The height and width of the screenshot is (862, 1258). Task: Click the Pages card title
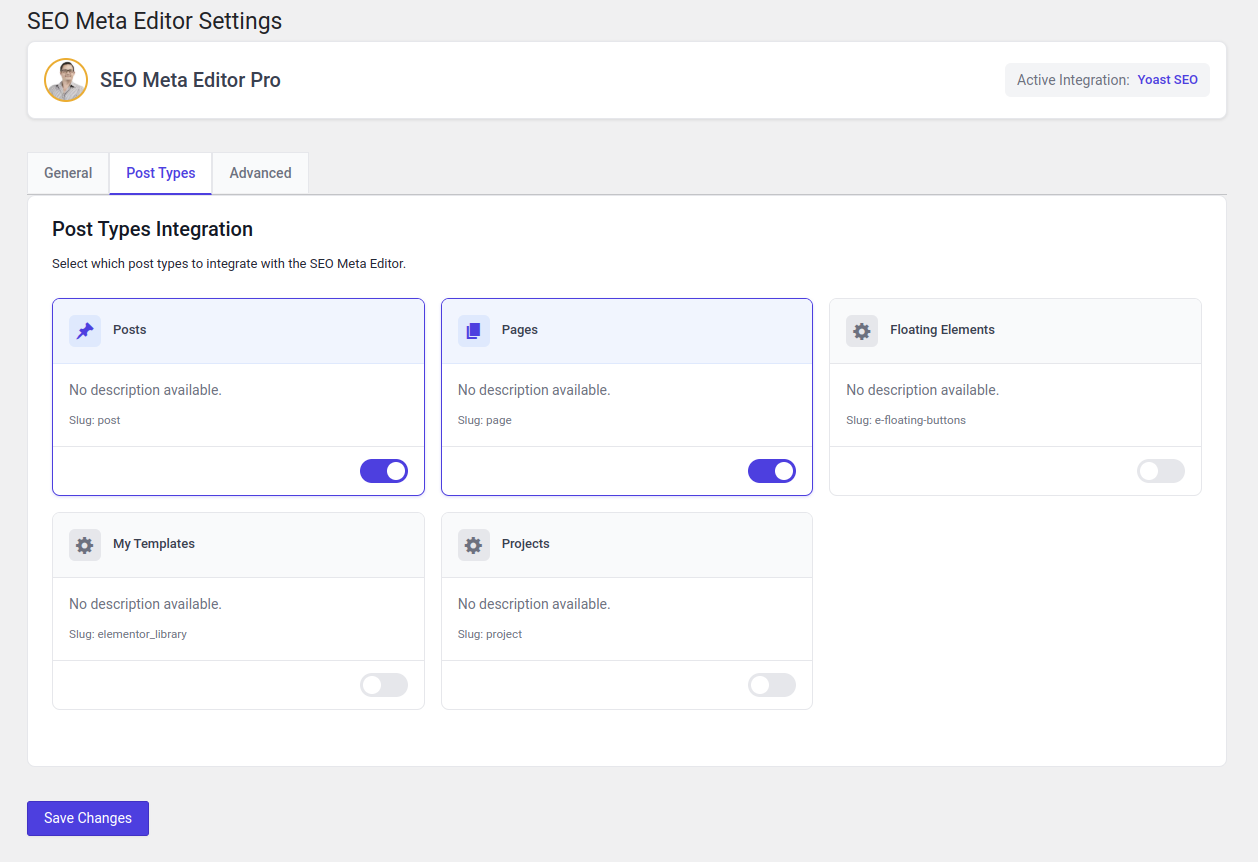point(520,330)
